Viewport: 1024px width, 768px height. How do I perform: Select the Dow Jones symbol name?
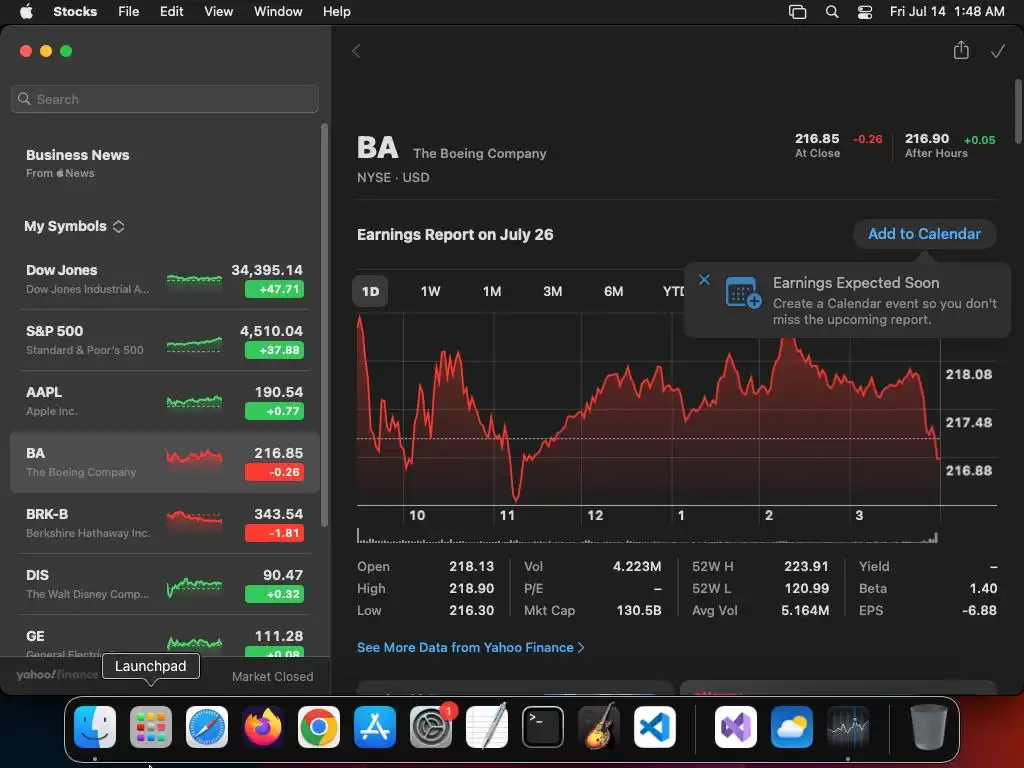click(61, 270)
